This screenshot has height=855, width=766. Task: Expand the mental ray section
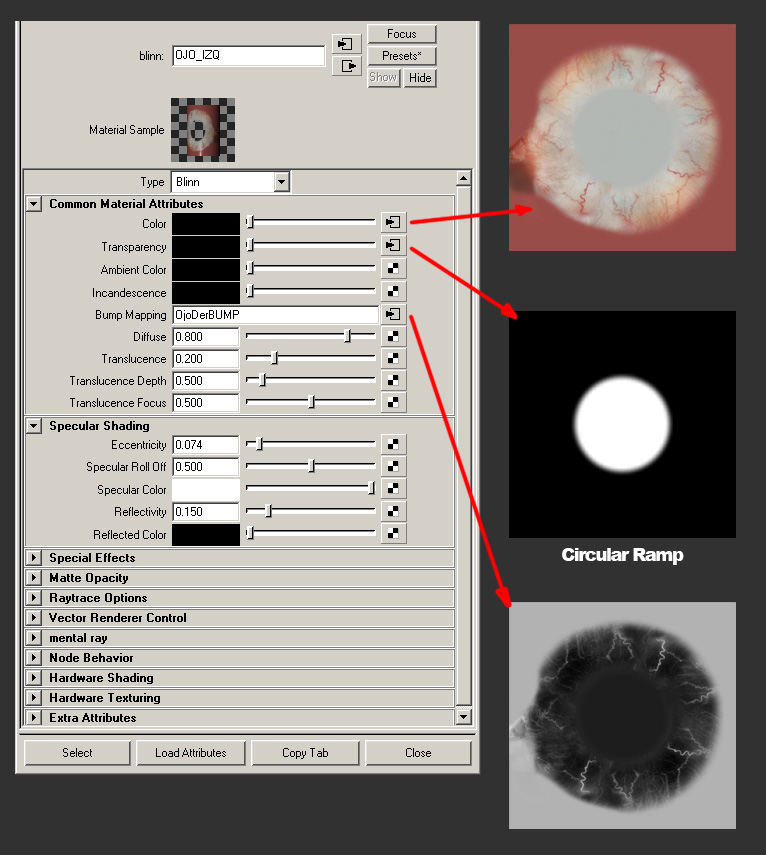point(34,638)
